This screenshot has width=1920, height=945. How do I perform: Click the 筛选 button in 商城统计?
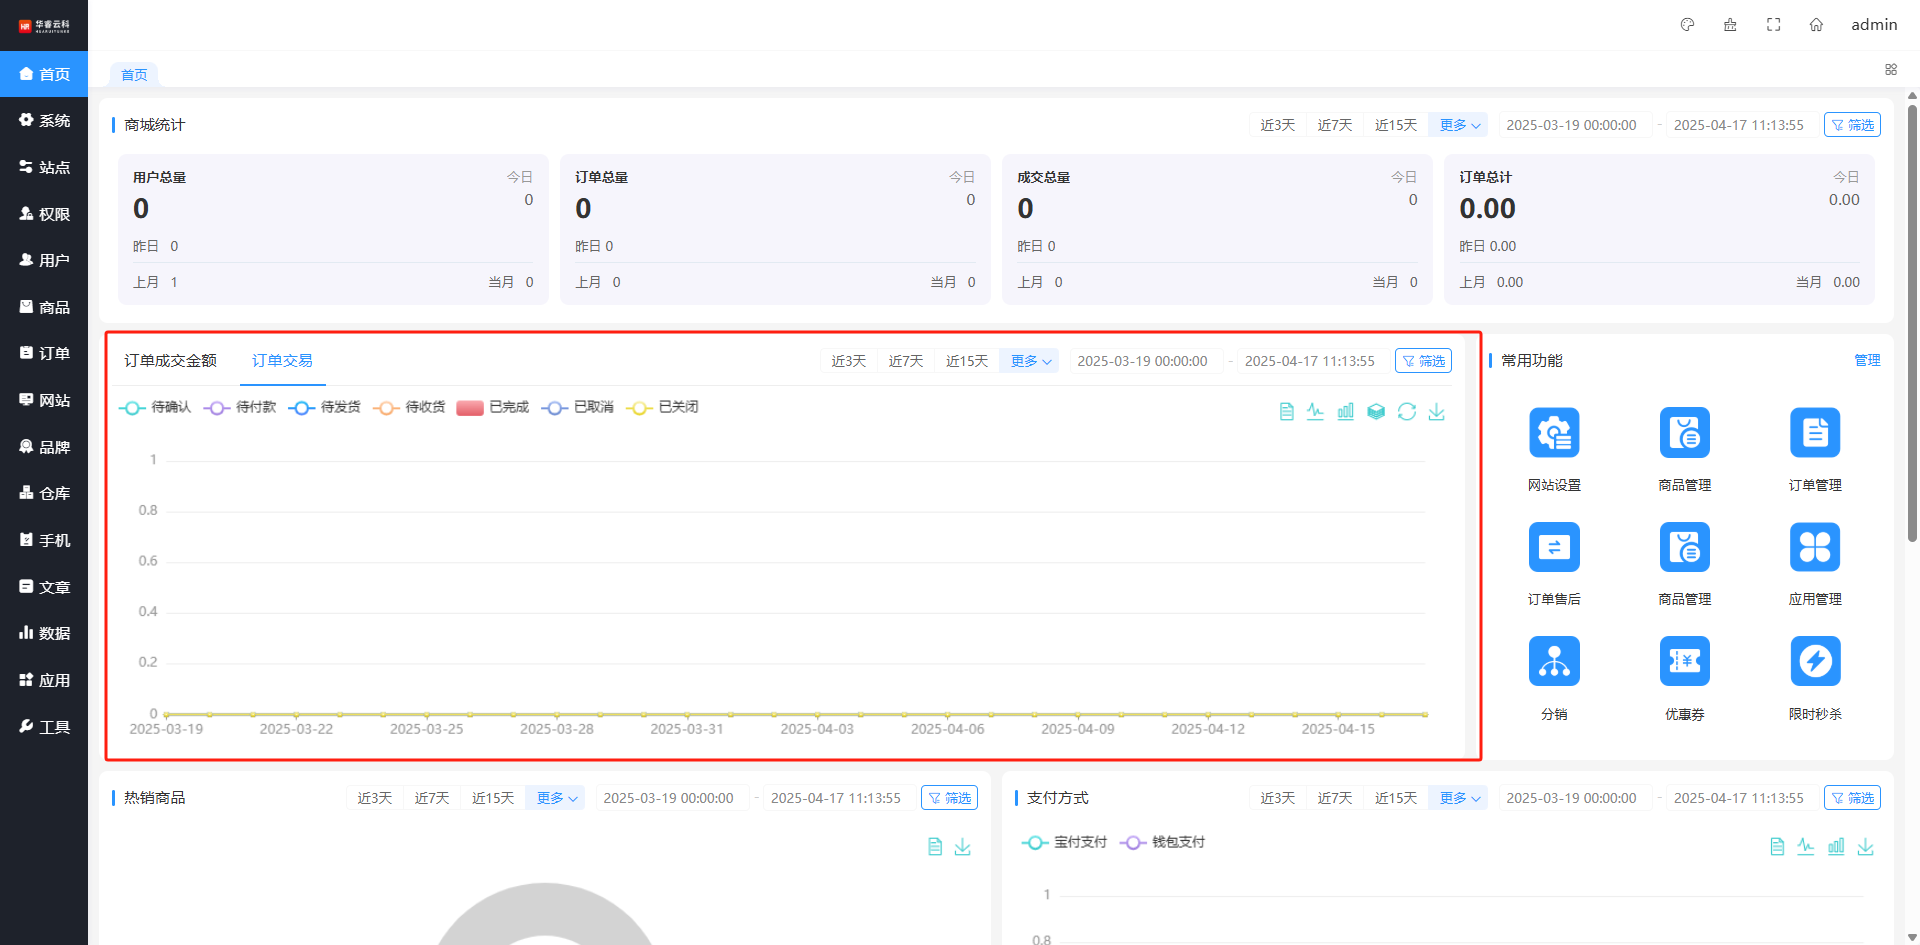pyautogui.click(x=1852, y=125)
